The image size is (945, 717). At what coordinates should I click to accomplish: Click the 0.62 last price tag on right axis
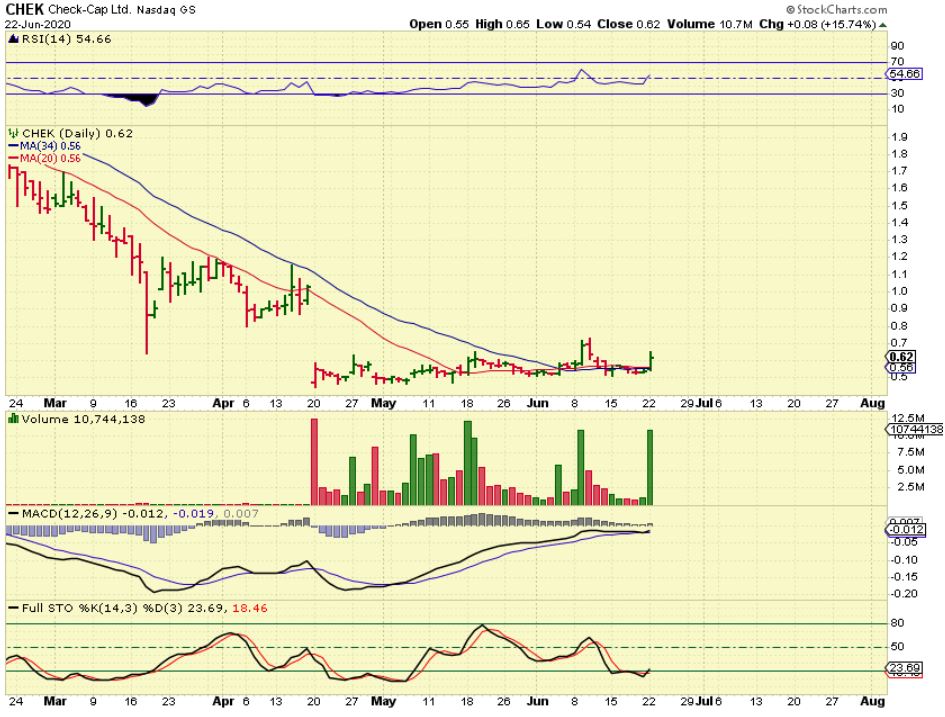[902, 357]
